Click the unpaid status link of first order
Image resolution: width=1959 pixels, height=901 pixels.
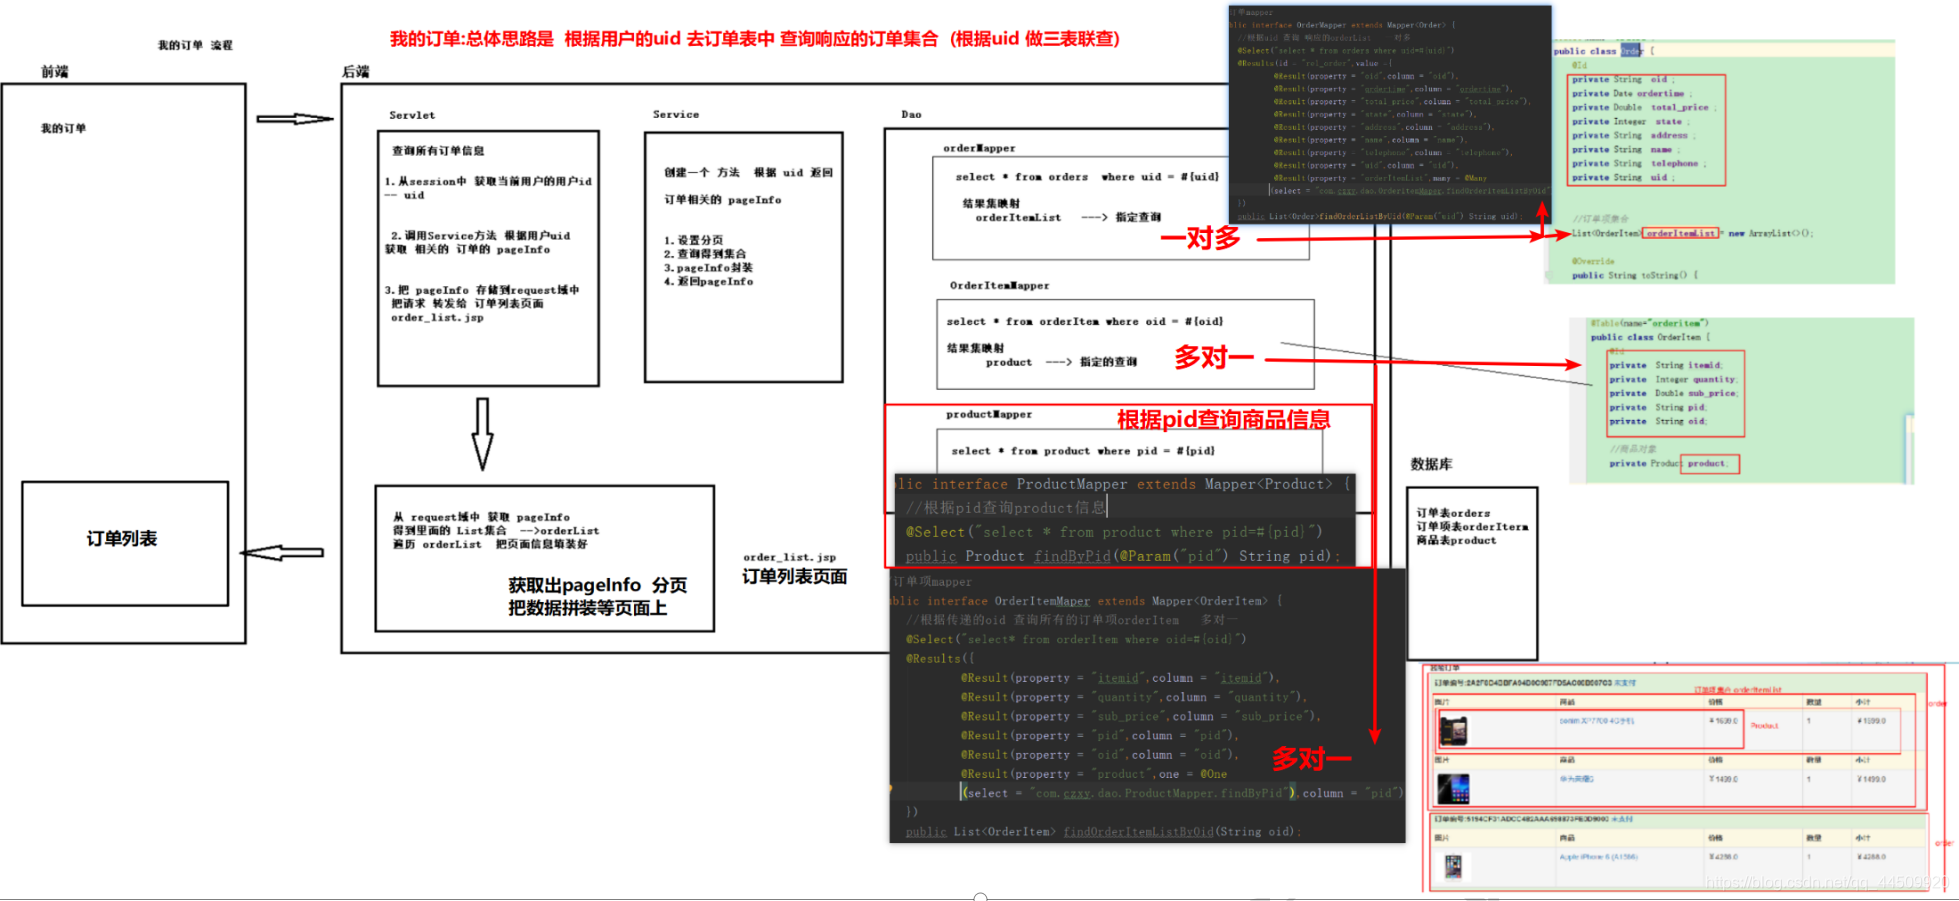click(x=1625, y=683)
